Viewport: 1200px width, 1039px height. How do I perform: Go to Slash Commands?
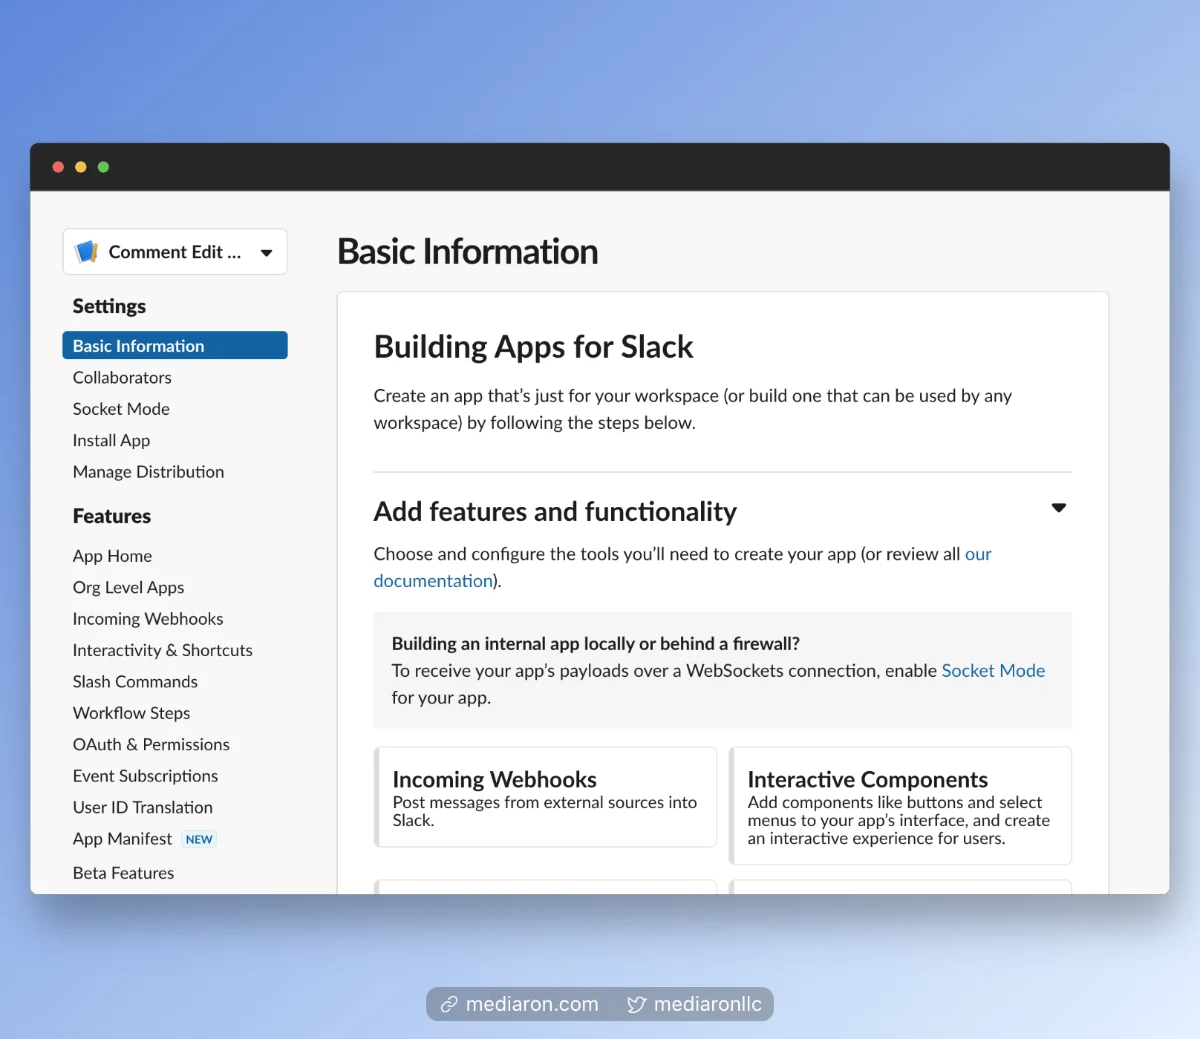(135, 682)
